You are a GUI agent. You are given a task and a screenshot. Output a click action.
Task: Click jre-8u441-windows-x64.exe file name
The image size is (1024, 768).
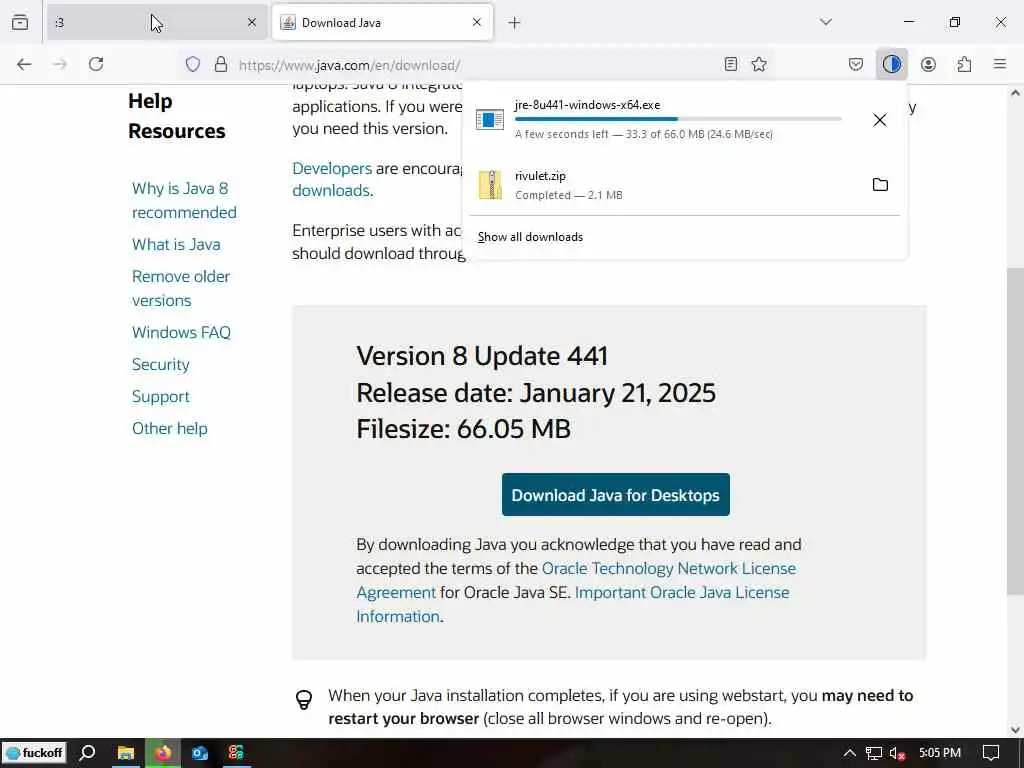[x=587, y=104]
